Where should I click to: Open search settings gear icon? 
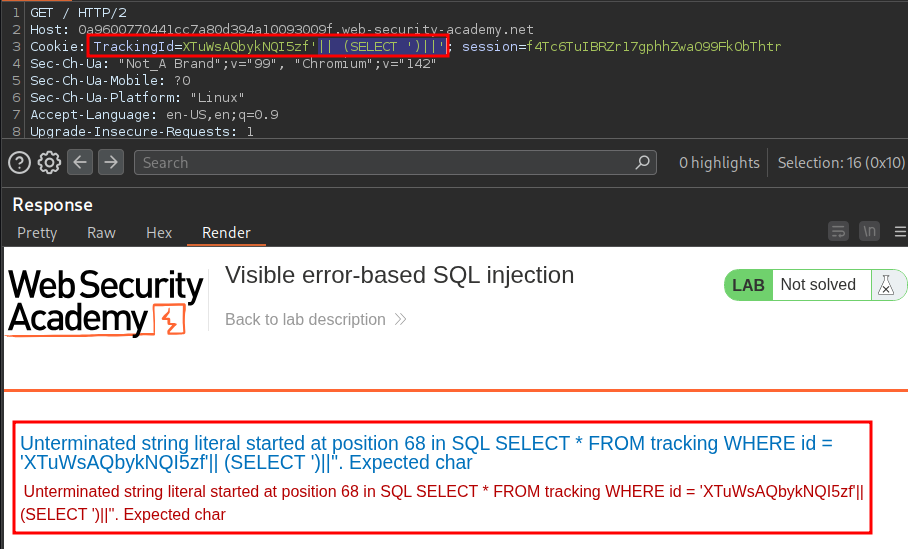(49, 162)
